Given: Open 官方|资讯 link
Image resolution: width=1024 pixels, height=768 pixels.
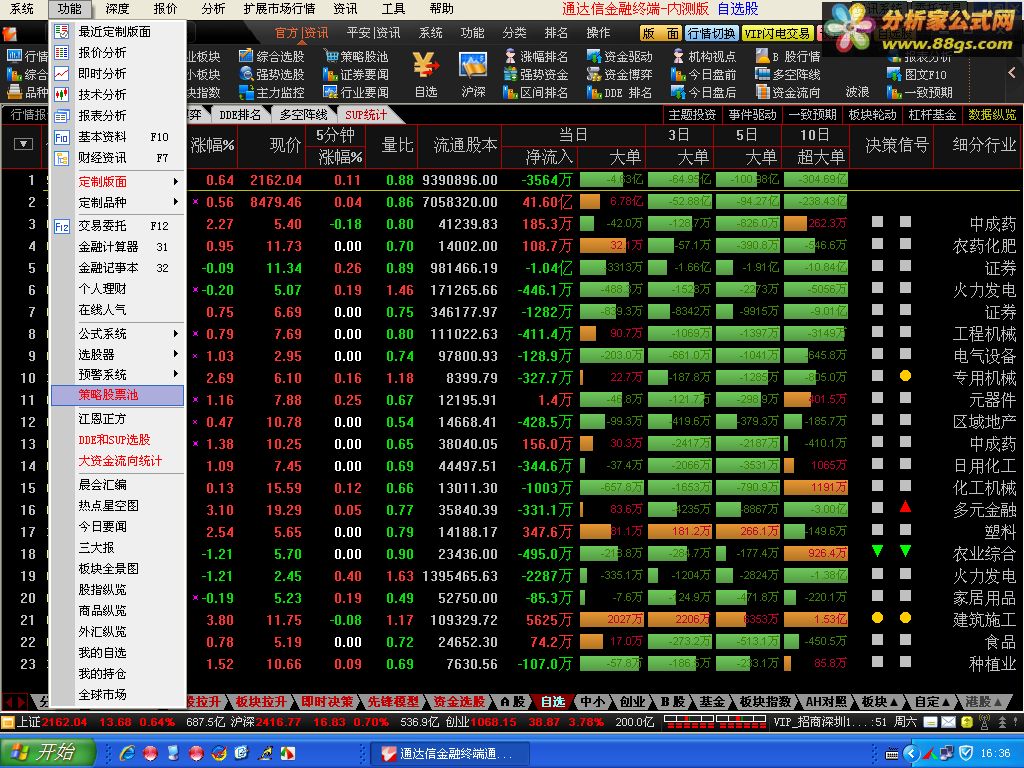Looking at the screenshot, I should point(302,33).
